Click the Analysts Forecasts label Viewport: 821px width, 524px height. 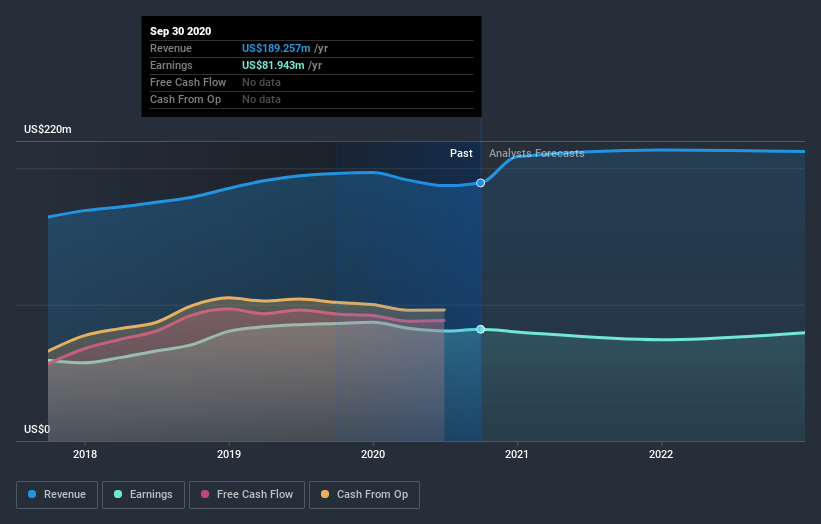pos(537,153)
